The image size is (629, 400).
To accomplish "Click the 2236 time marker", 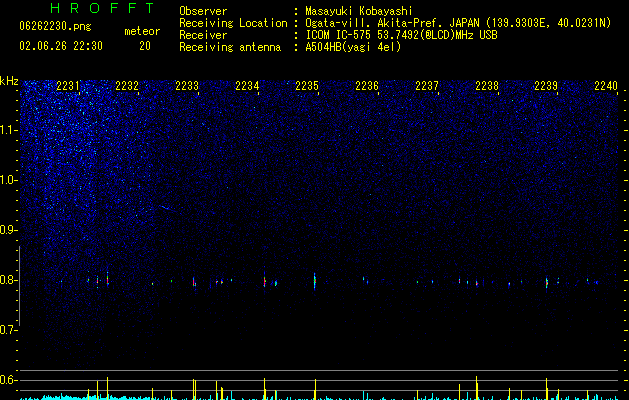I will (x=367, y=86).
